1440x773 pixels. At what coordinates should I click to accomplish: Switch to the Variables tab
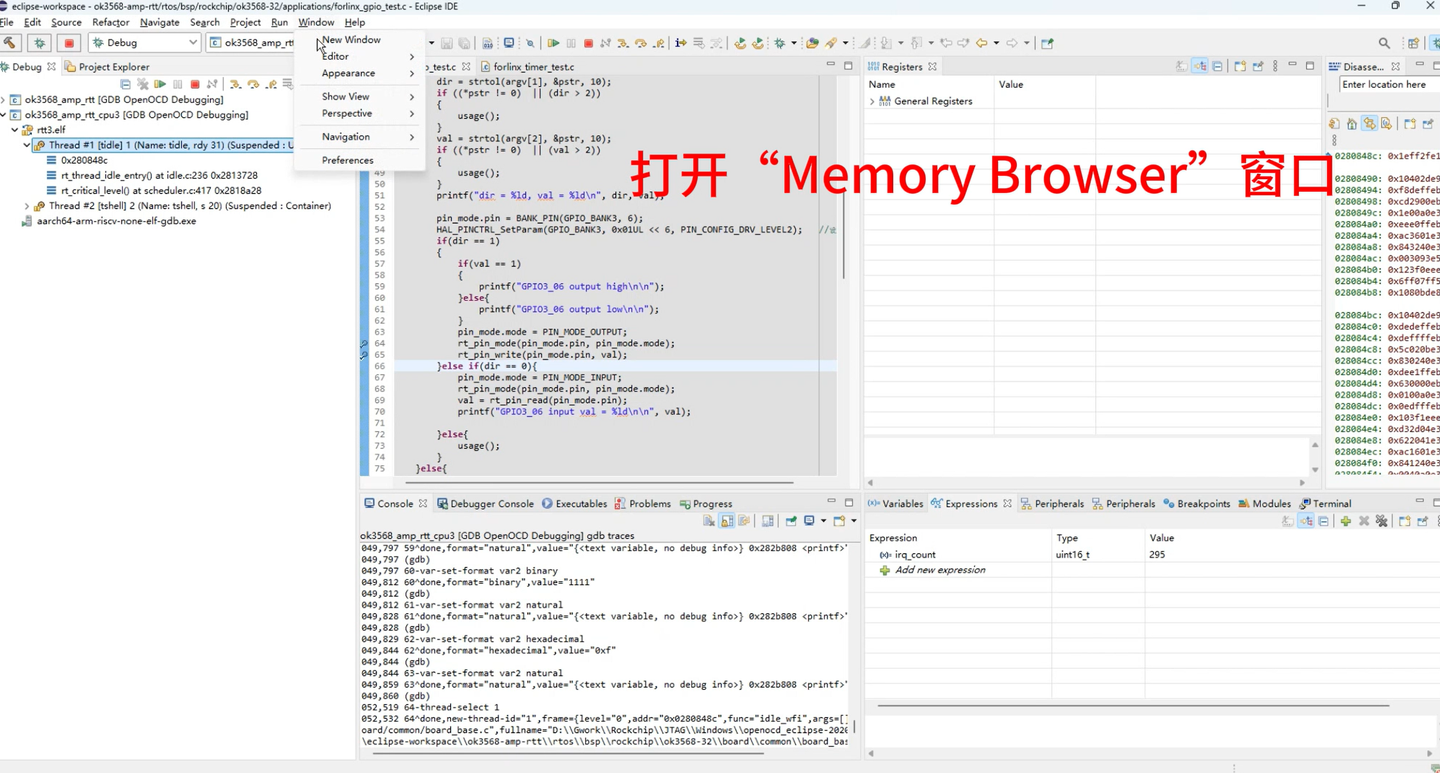(x=896, y=504)
